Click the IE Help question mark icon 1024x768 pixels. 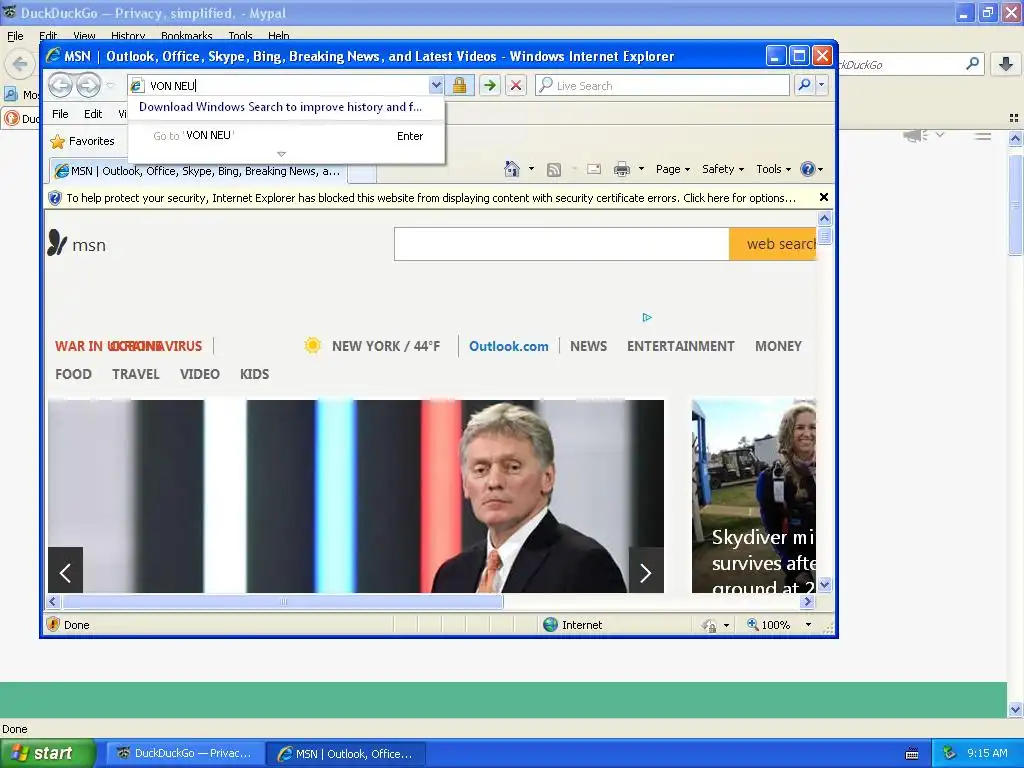click(x=808, y=169)
